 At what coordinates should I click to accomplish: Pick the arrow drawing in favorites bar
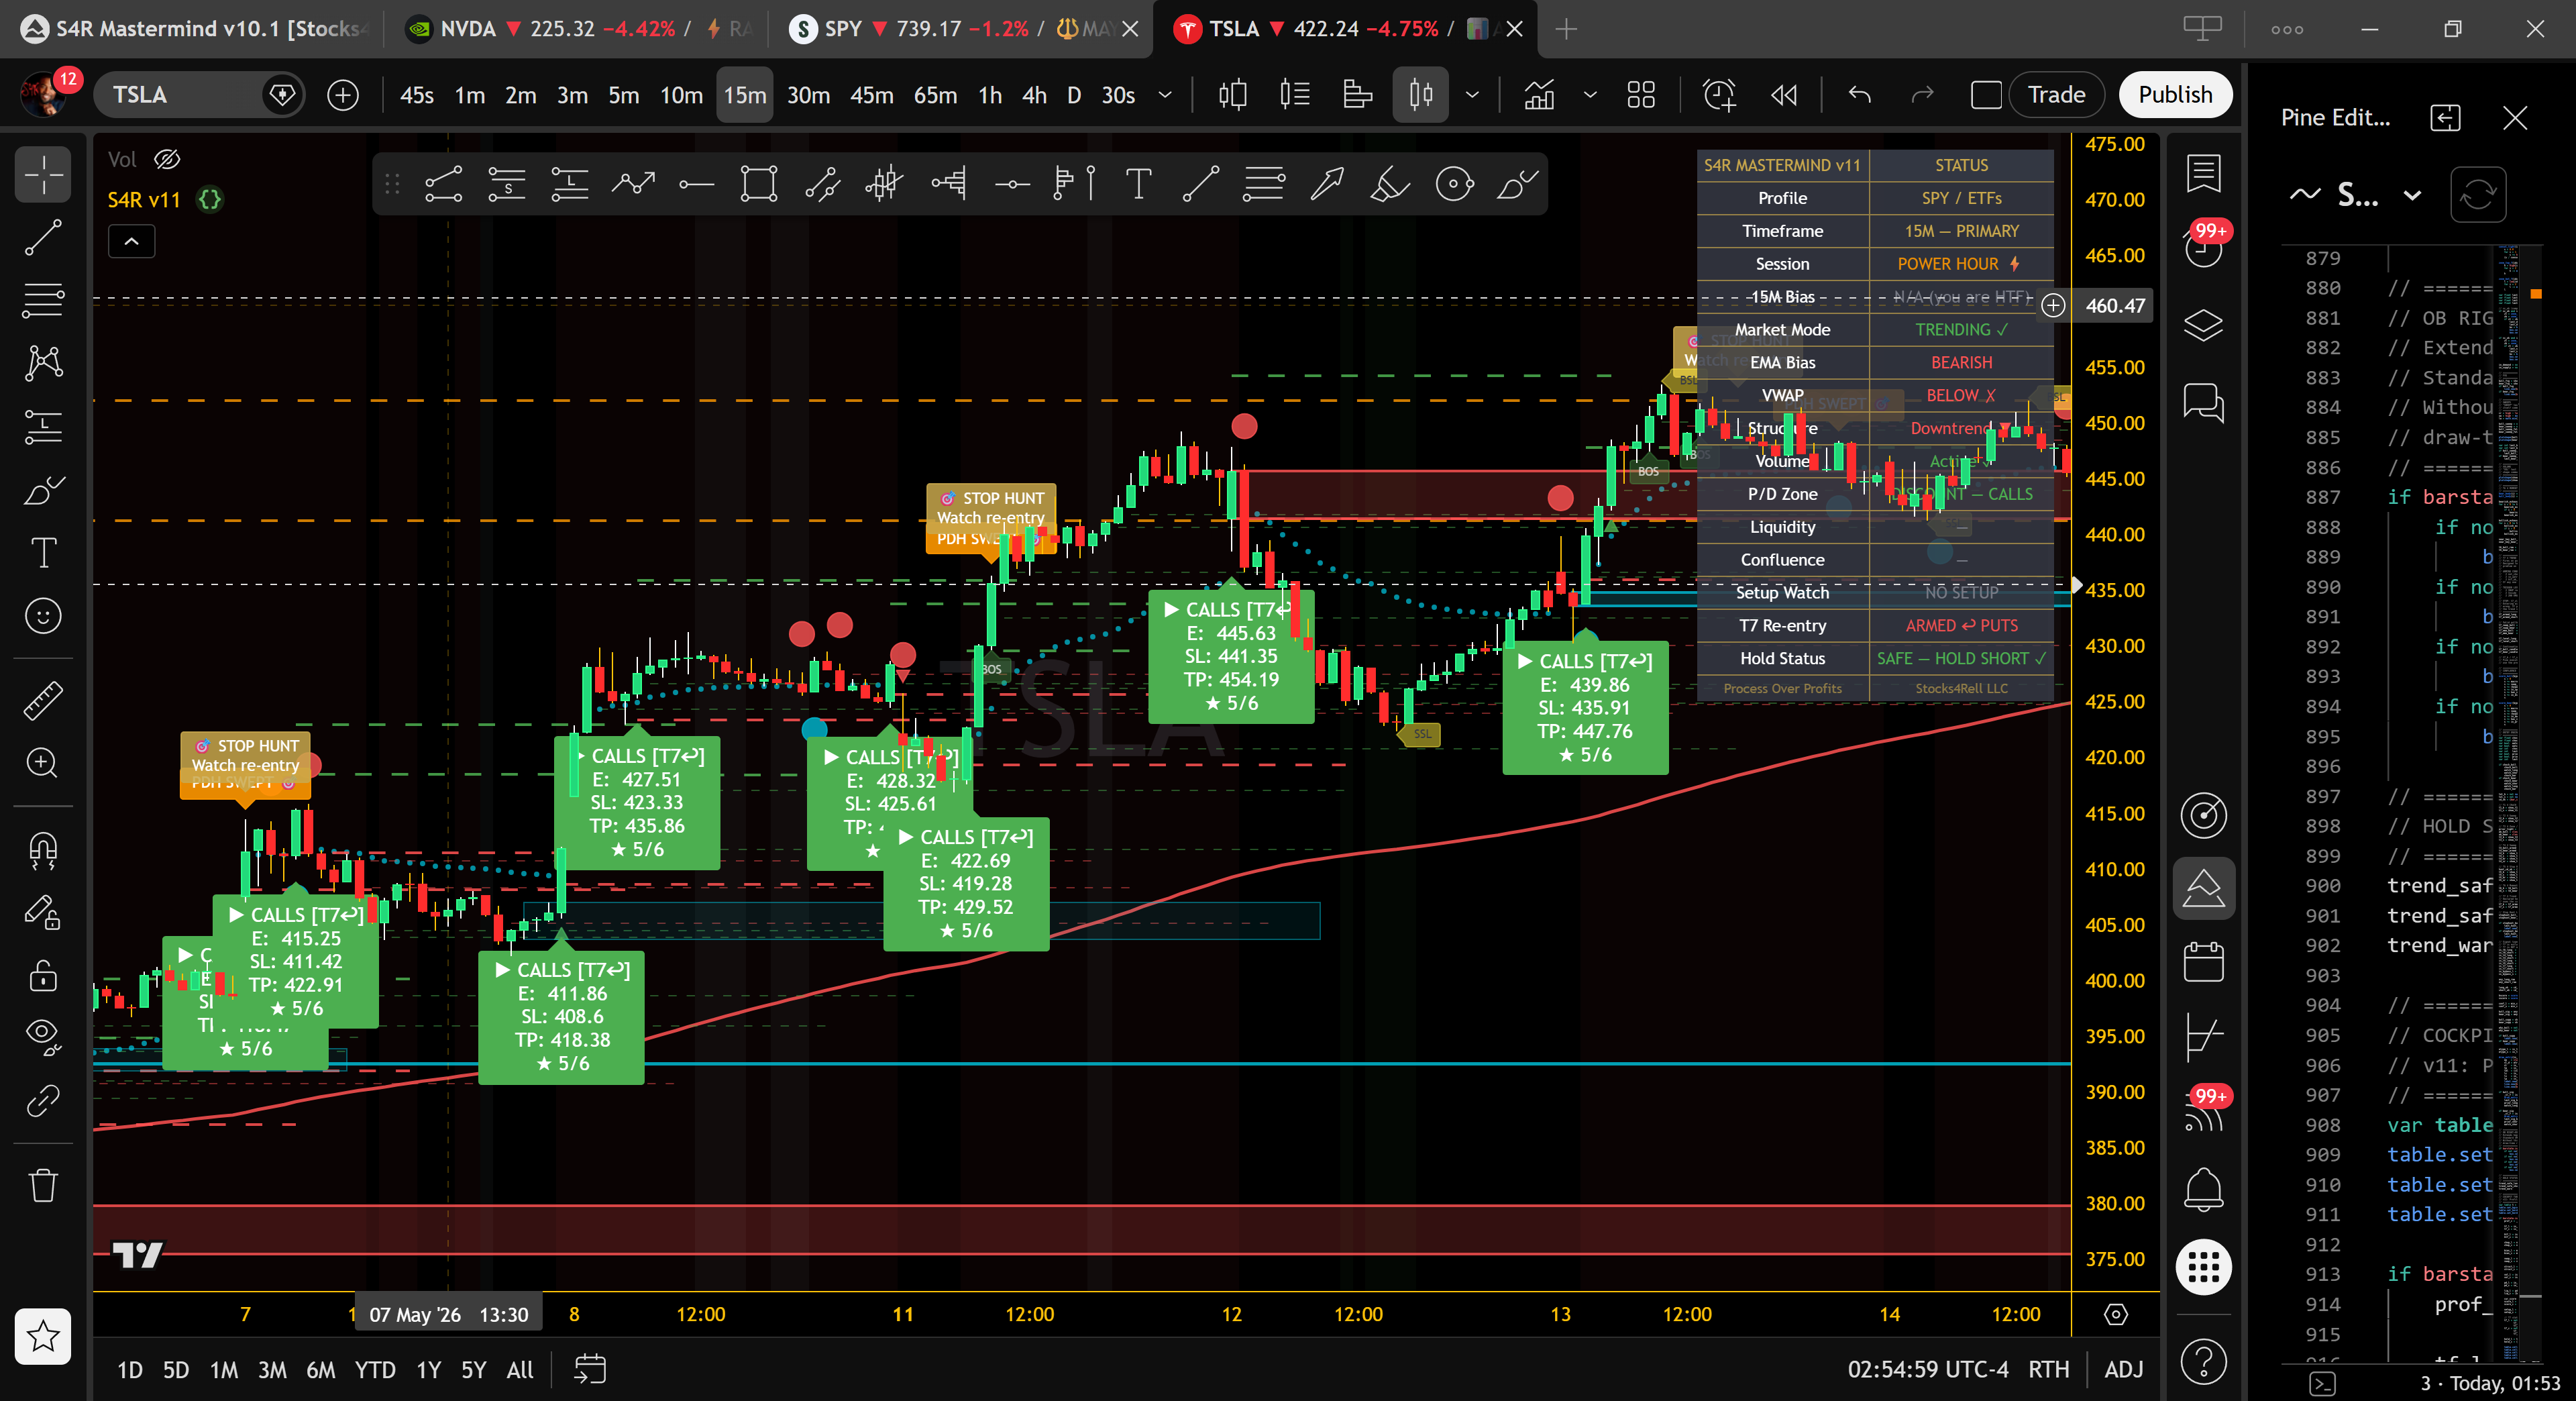tap(1327, 184)
